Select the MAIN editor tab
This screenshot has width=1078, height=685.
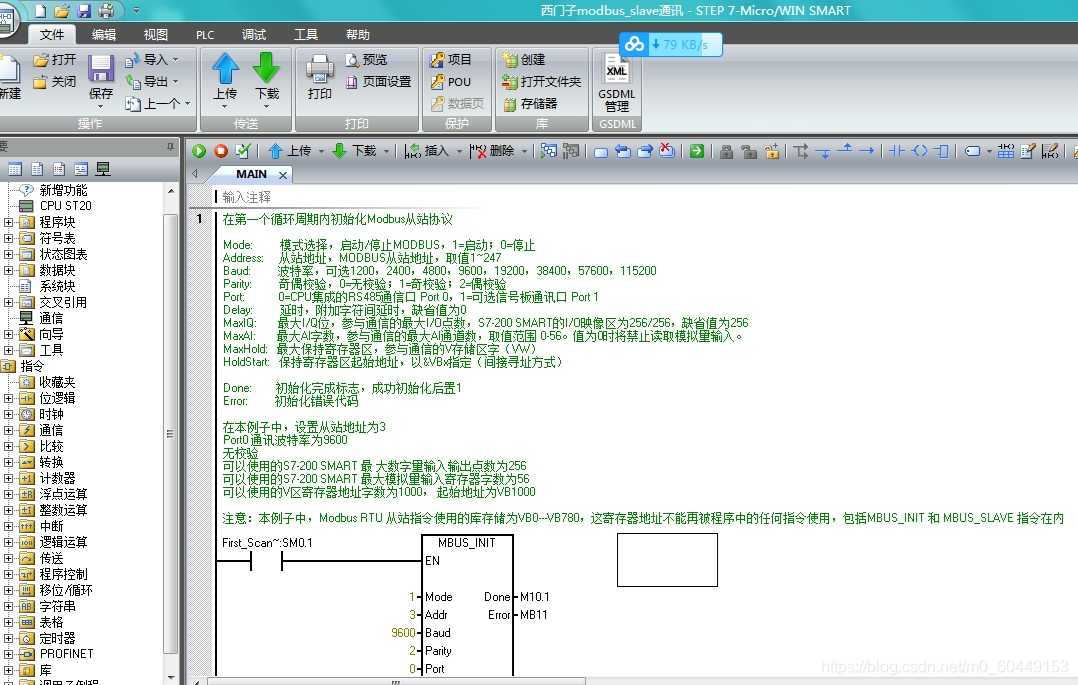(252, 175)
